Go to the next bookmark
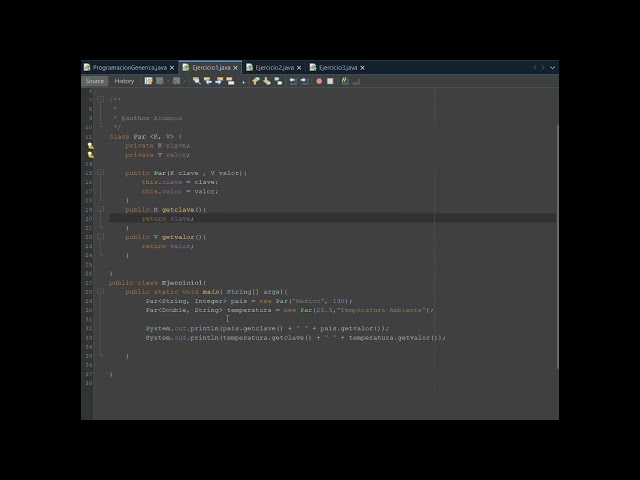 pos(267,81)
